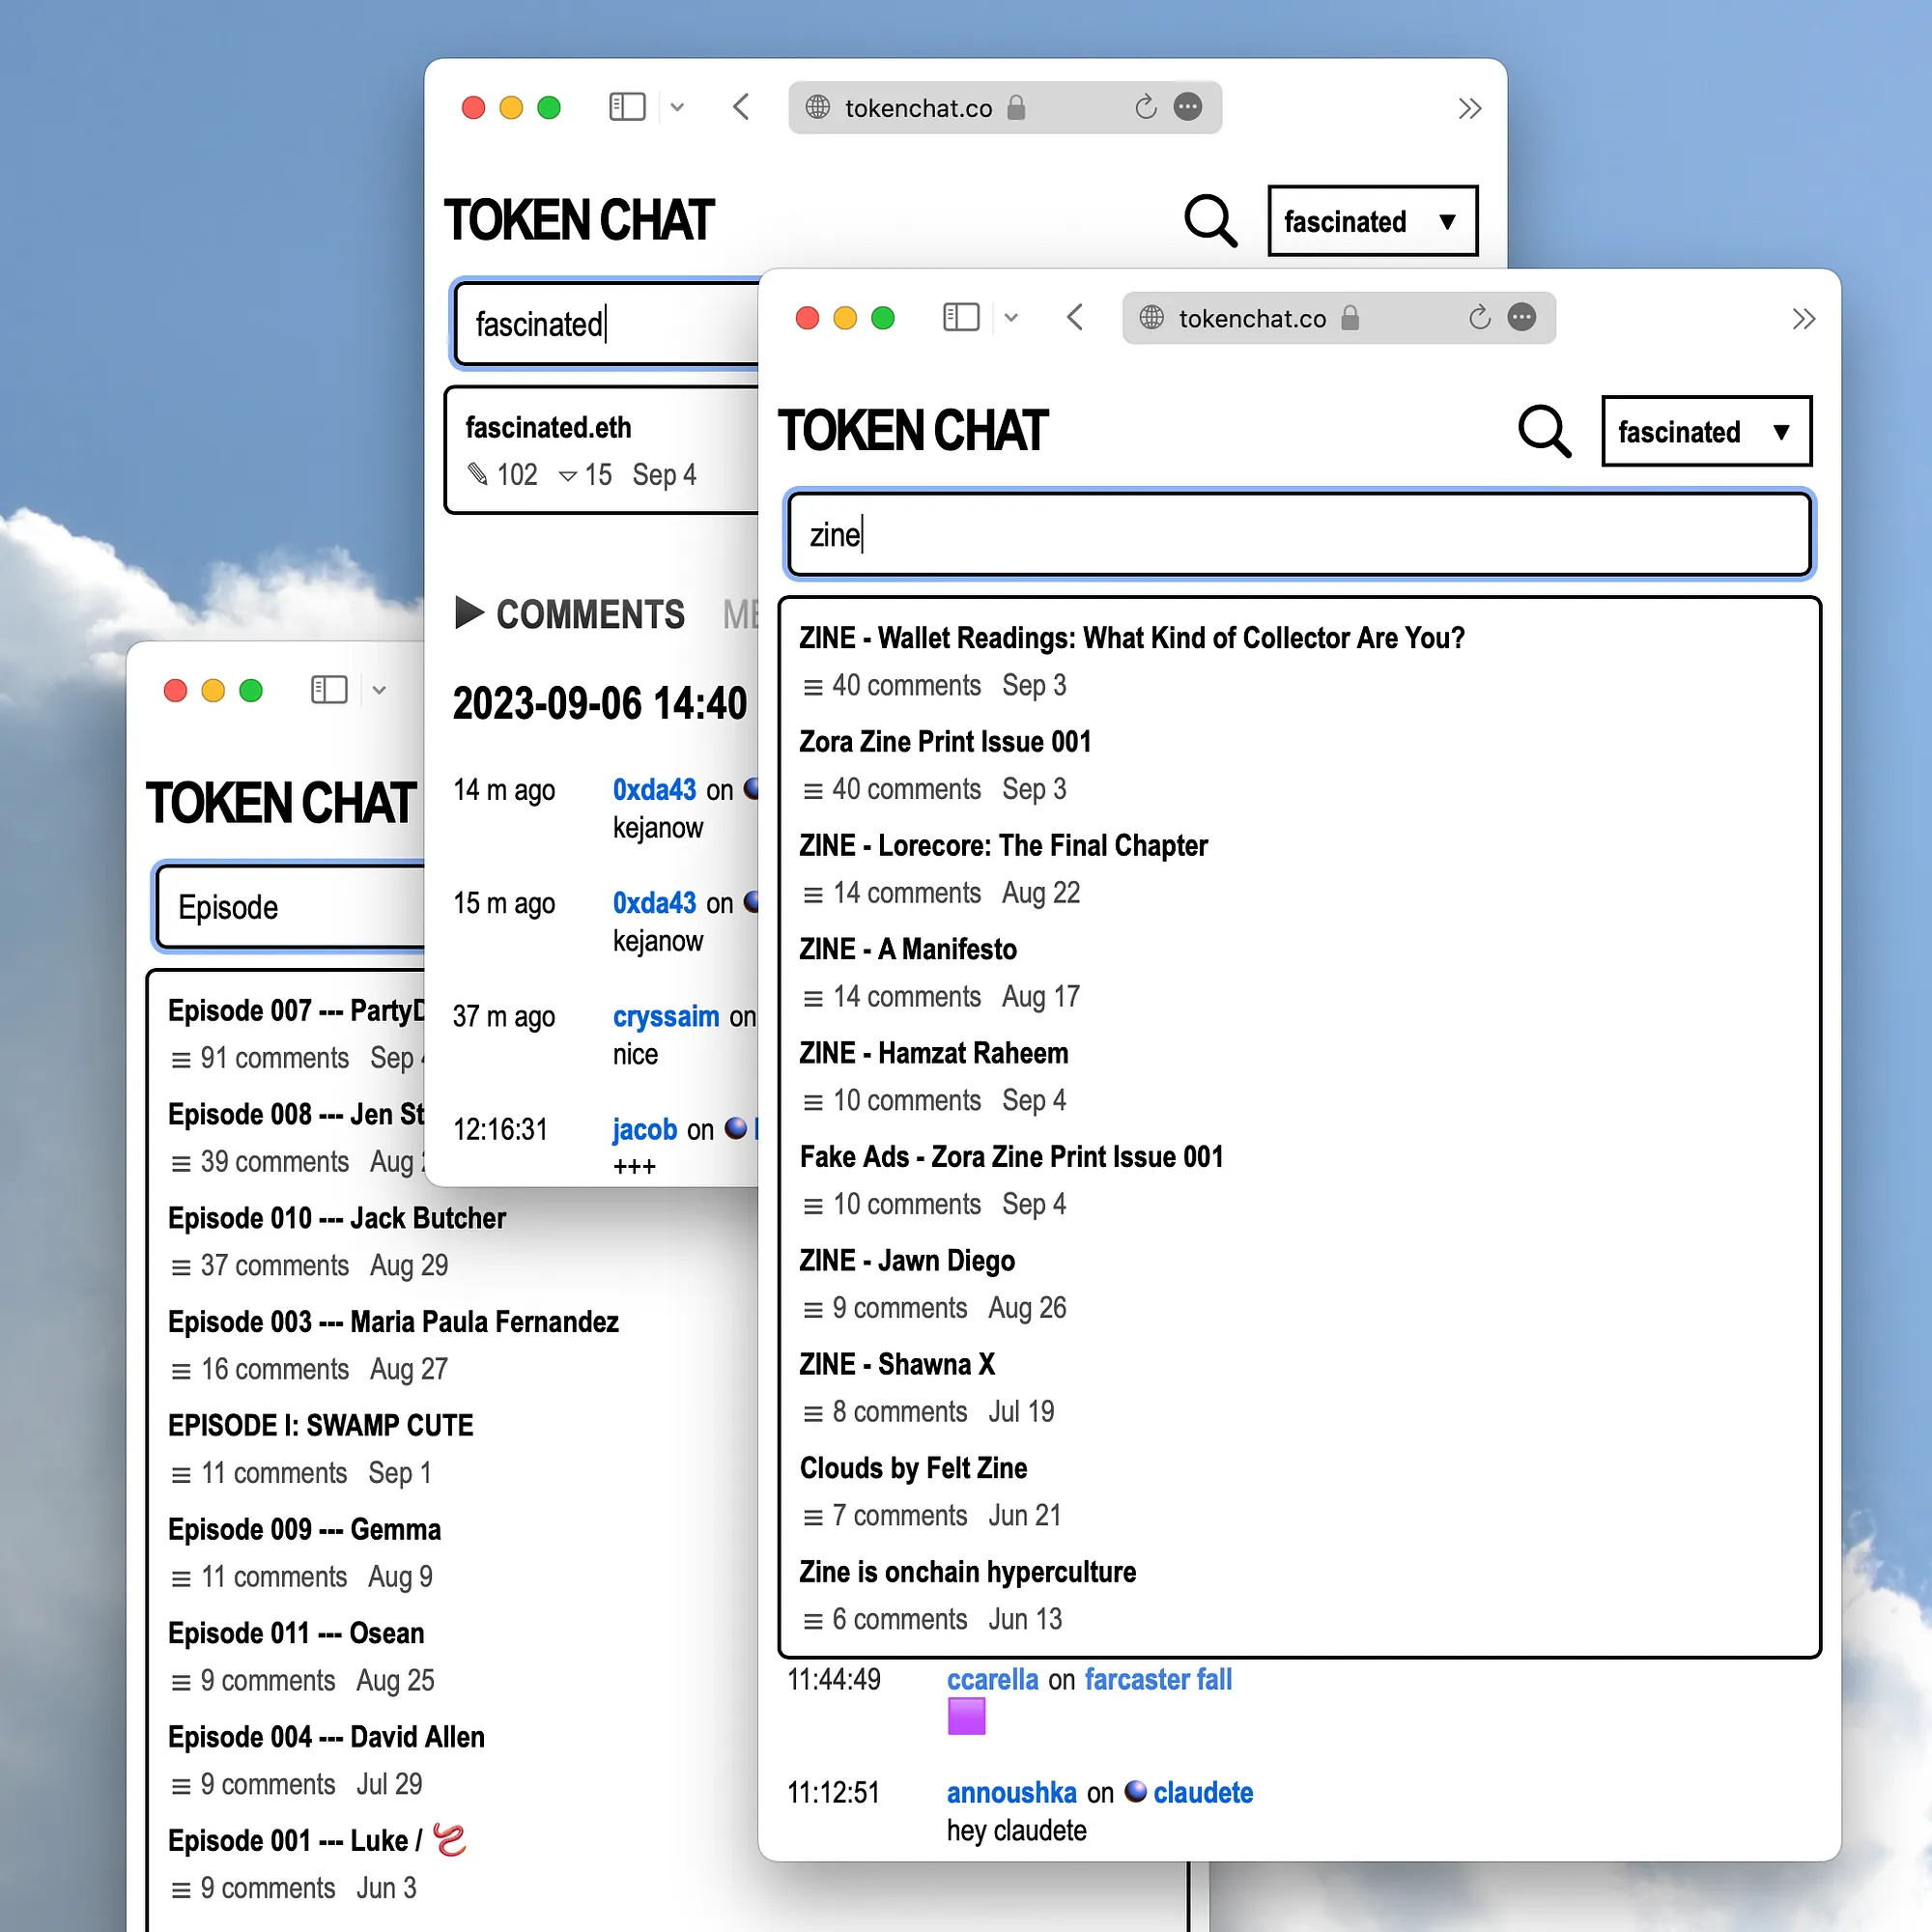
Task: Open Episode 004 --- David Allen
Action: pyautogui.click(x=326, y=1737)
